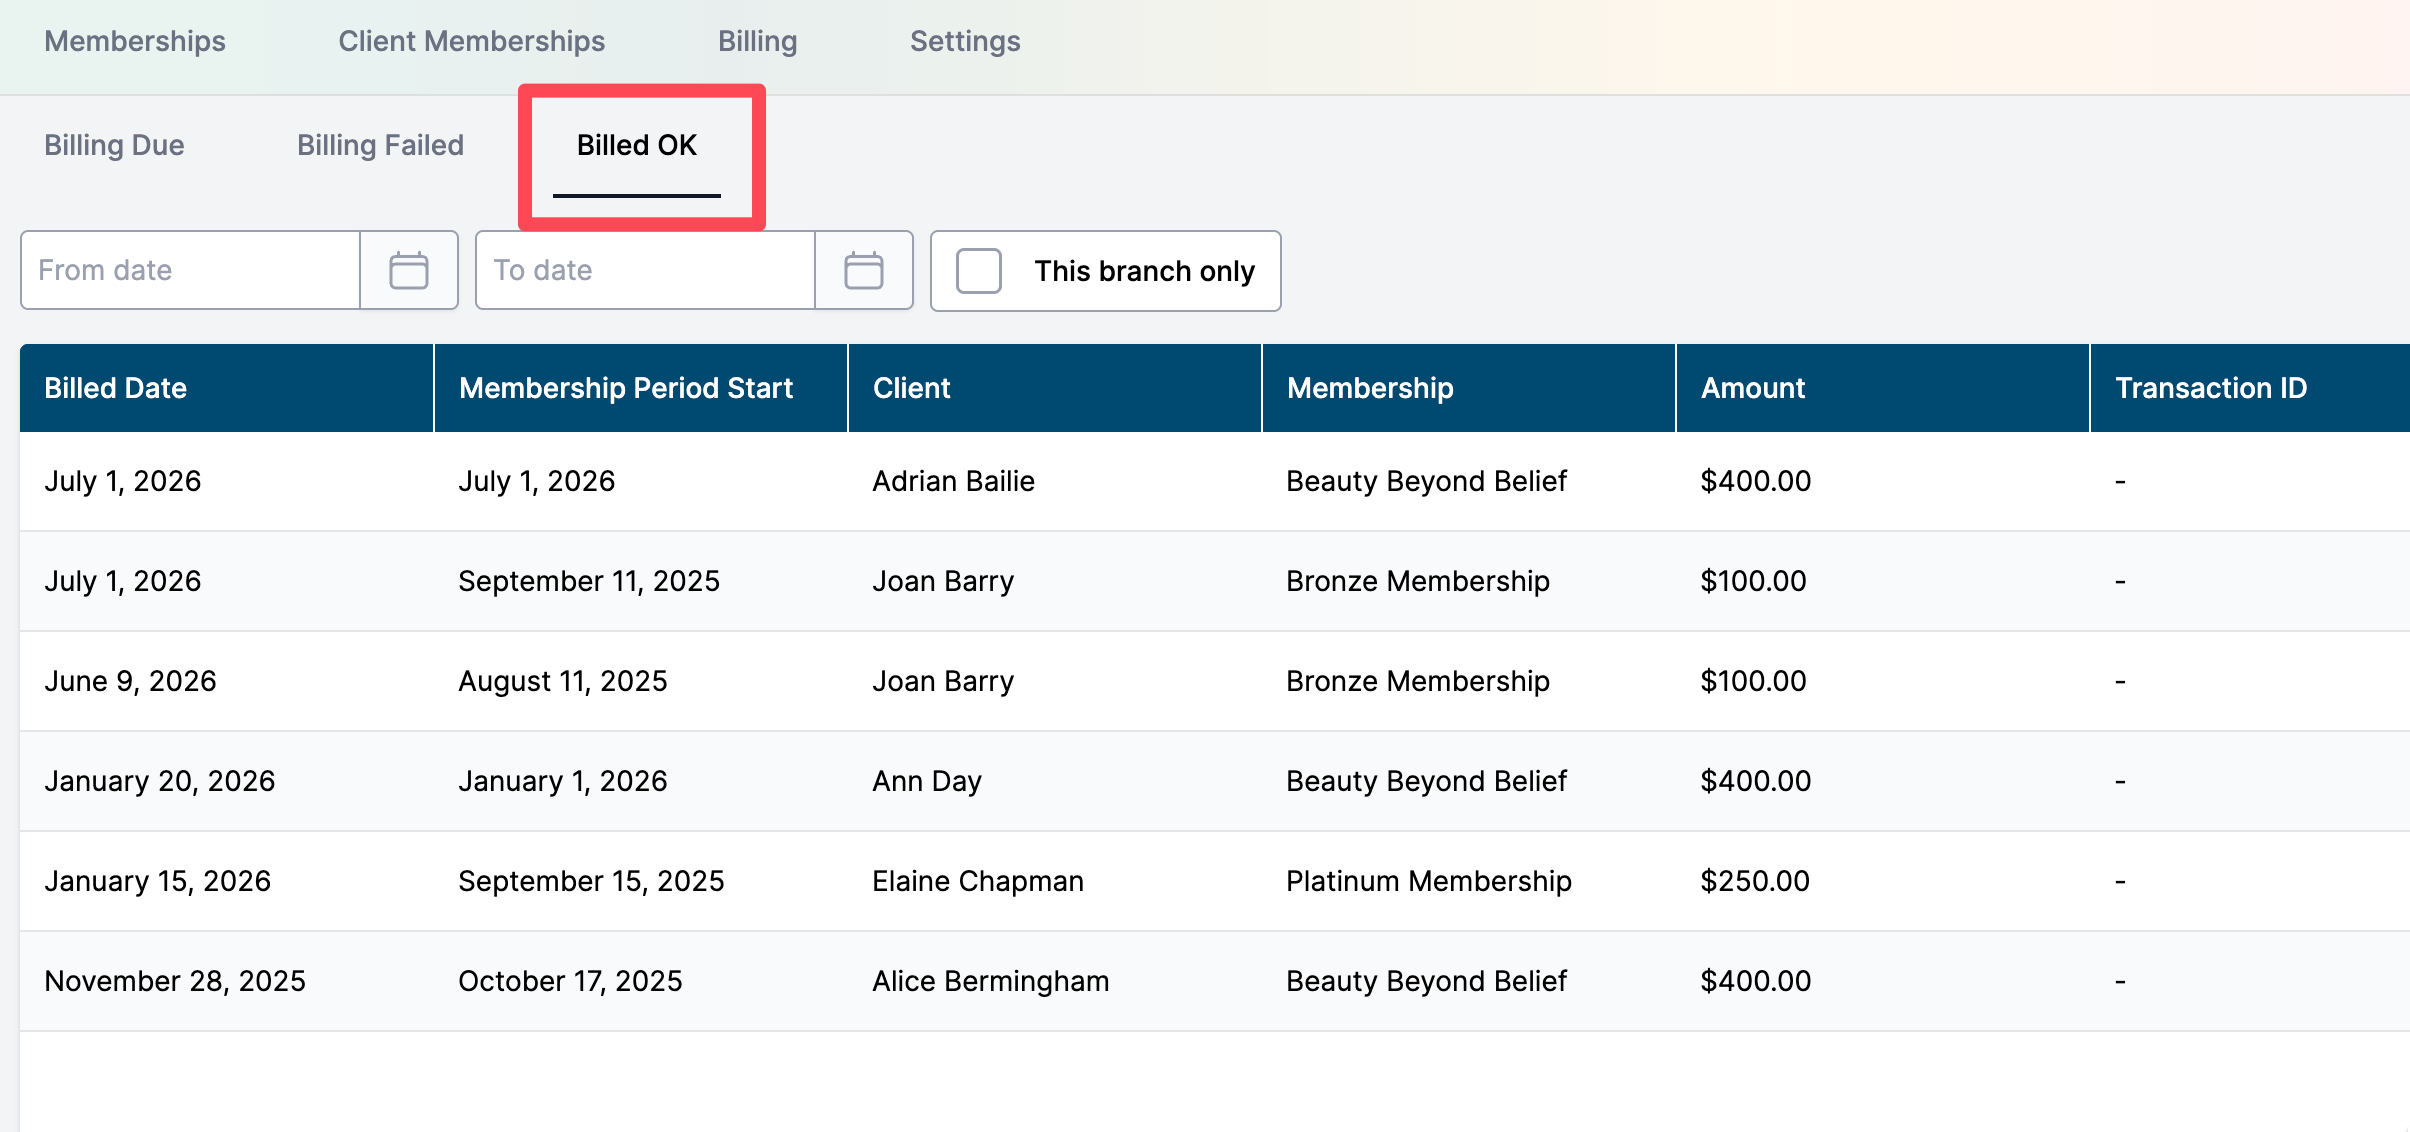
Task: Open the To date calendar picker
Action: click(864, 271)
